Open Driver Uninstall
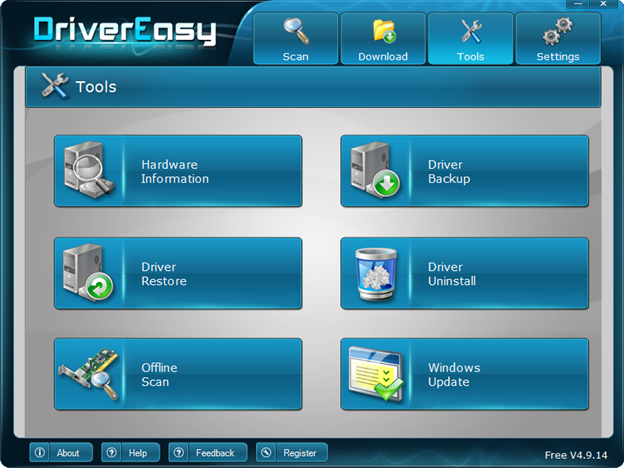624x468 pixels. 464,273
